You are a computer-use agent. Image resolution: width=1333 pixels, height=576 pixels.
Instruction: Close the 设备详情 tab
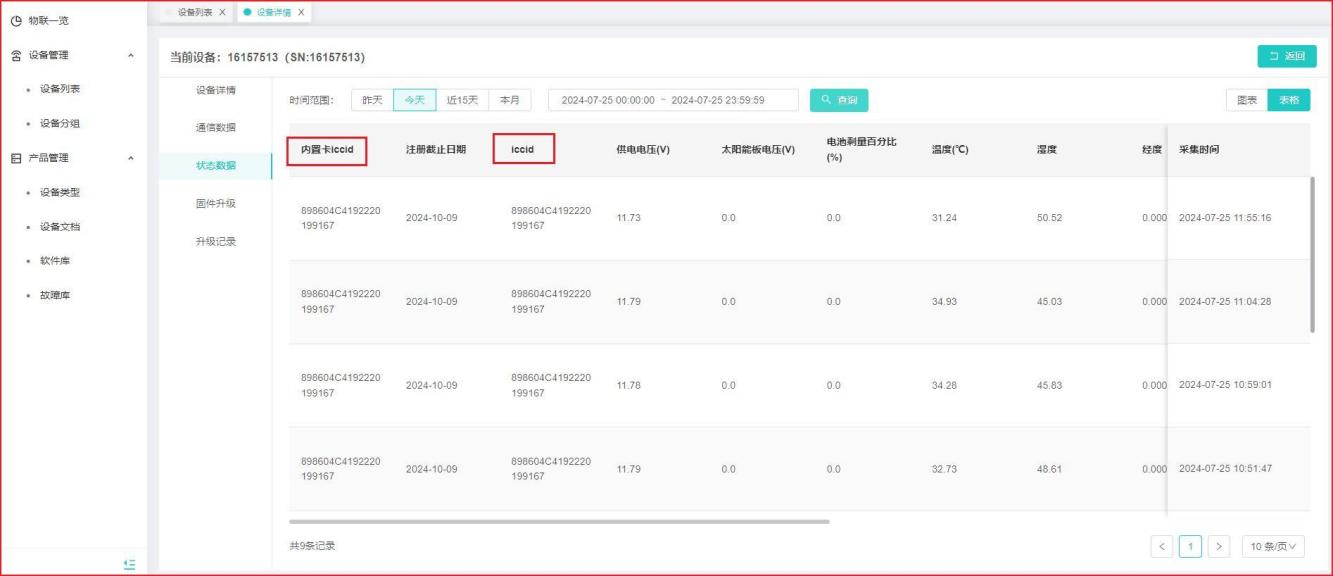pyautogui.click(x=301, y=12)
